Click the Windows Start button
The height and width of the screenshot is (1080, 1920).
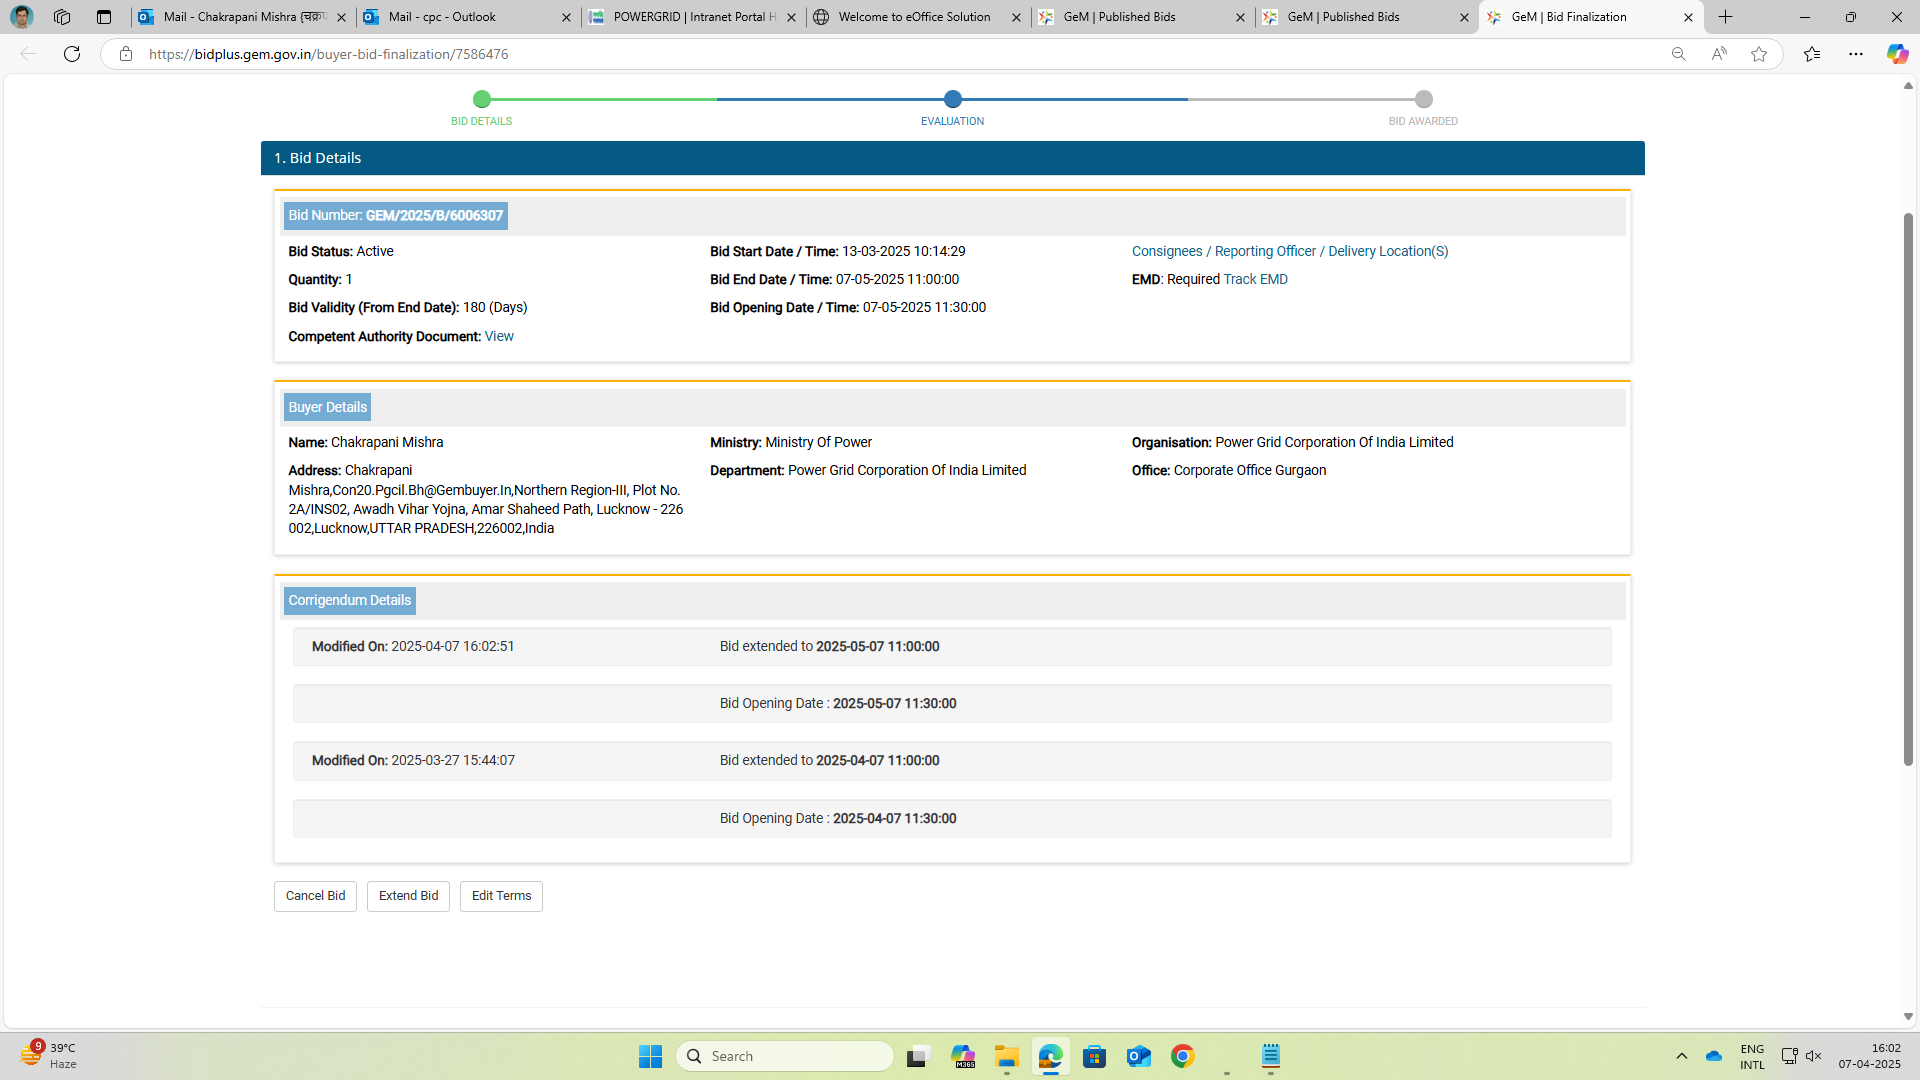pos(650,1056)
